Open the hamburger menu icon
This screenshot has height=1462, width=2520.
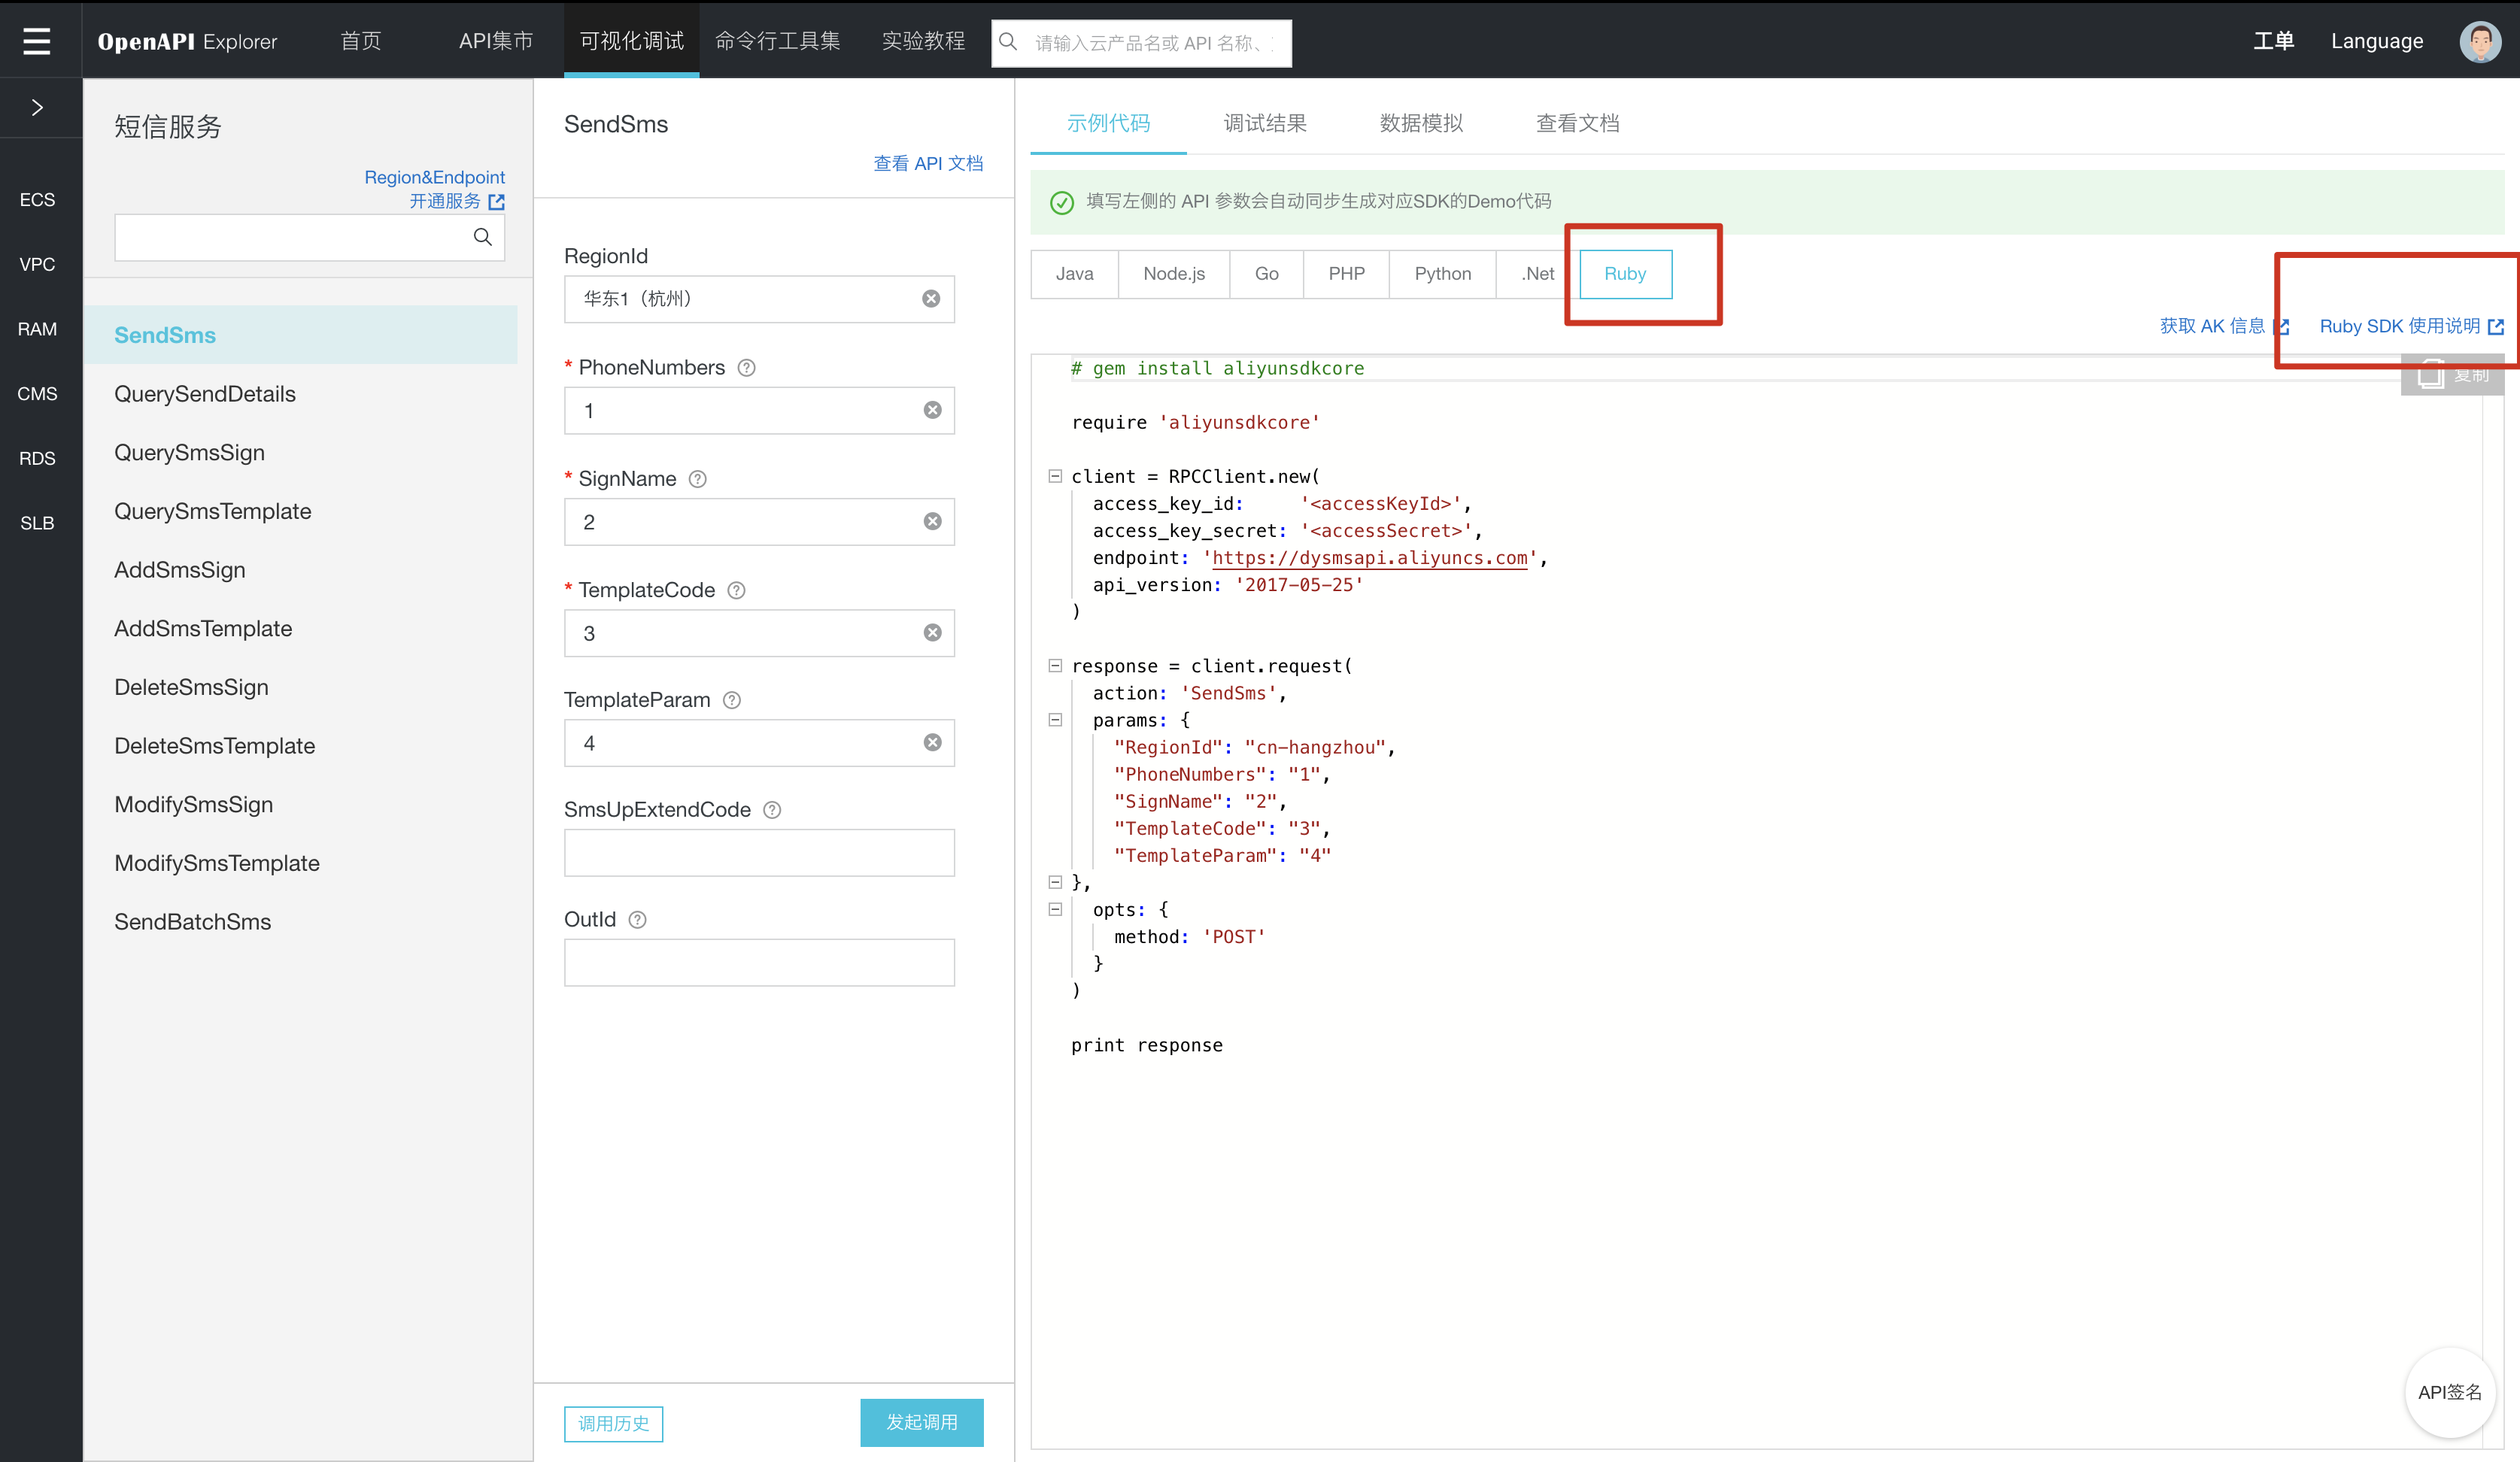(37, 41)
